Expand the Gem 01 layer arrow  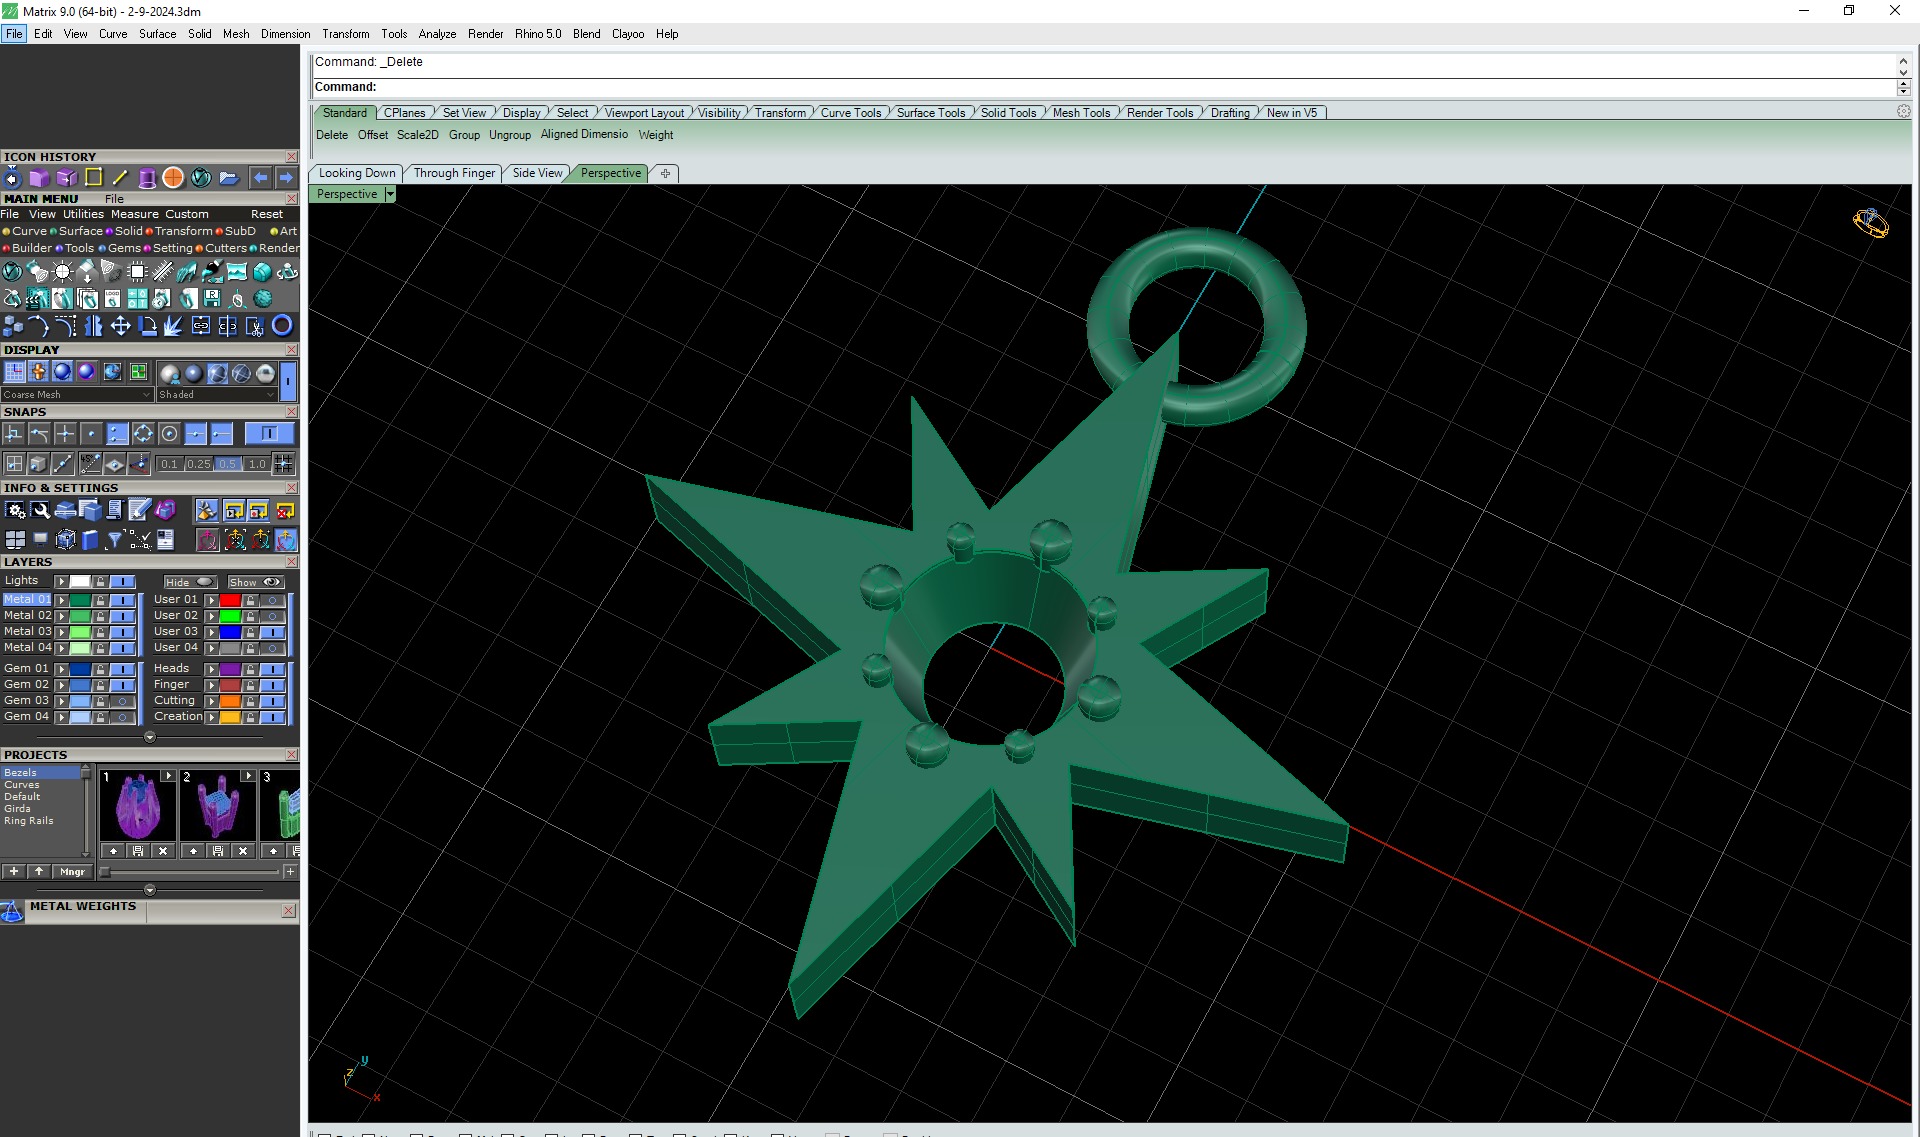(x=61, y=669)
